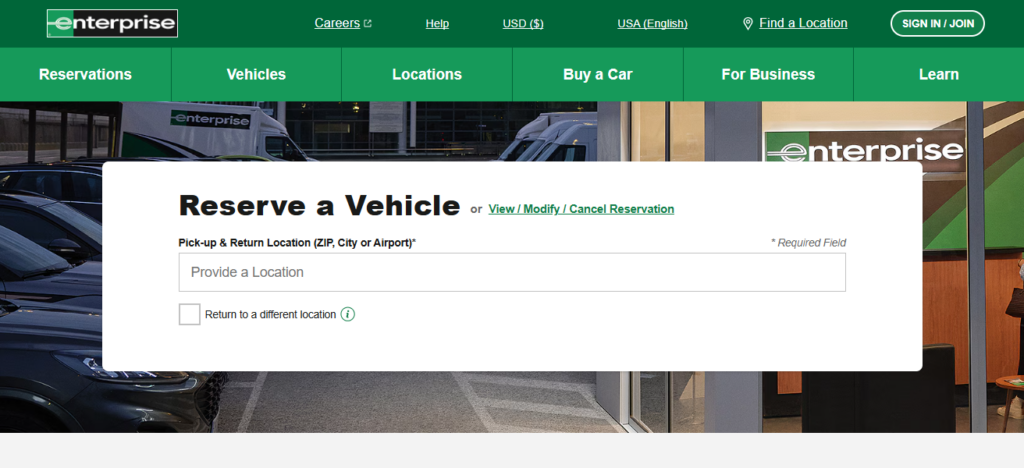The width and height of the screenshot is (1024, 468).
Task: Open the USA (English) language selector
Action: click(x=652, y=23)
